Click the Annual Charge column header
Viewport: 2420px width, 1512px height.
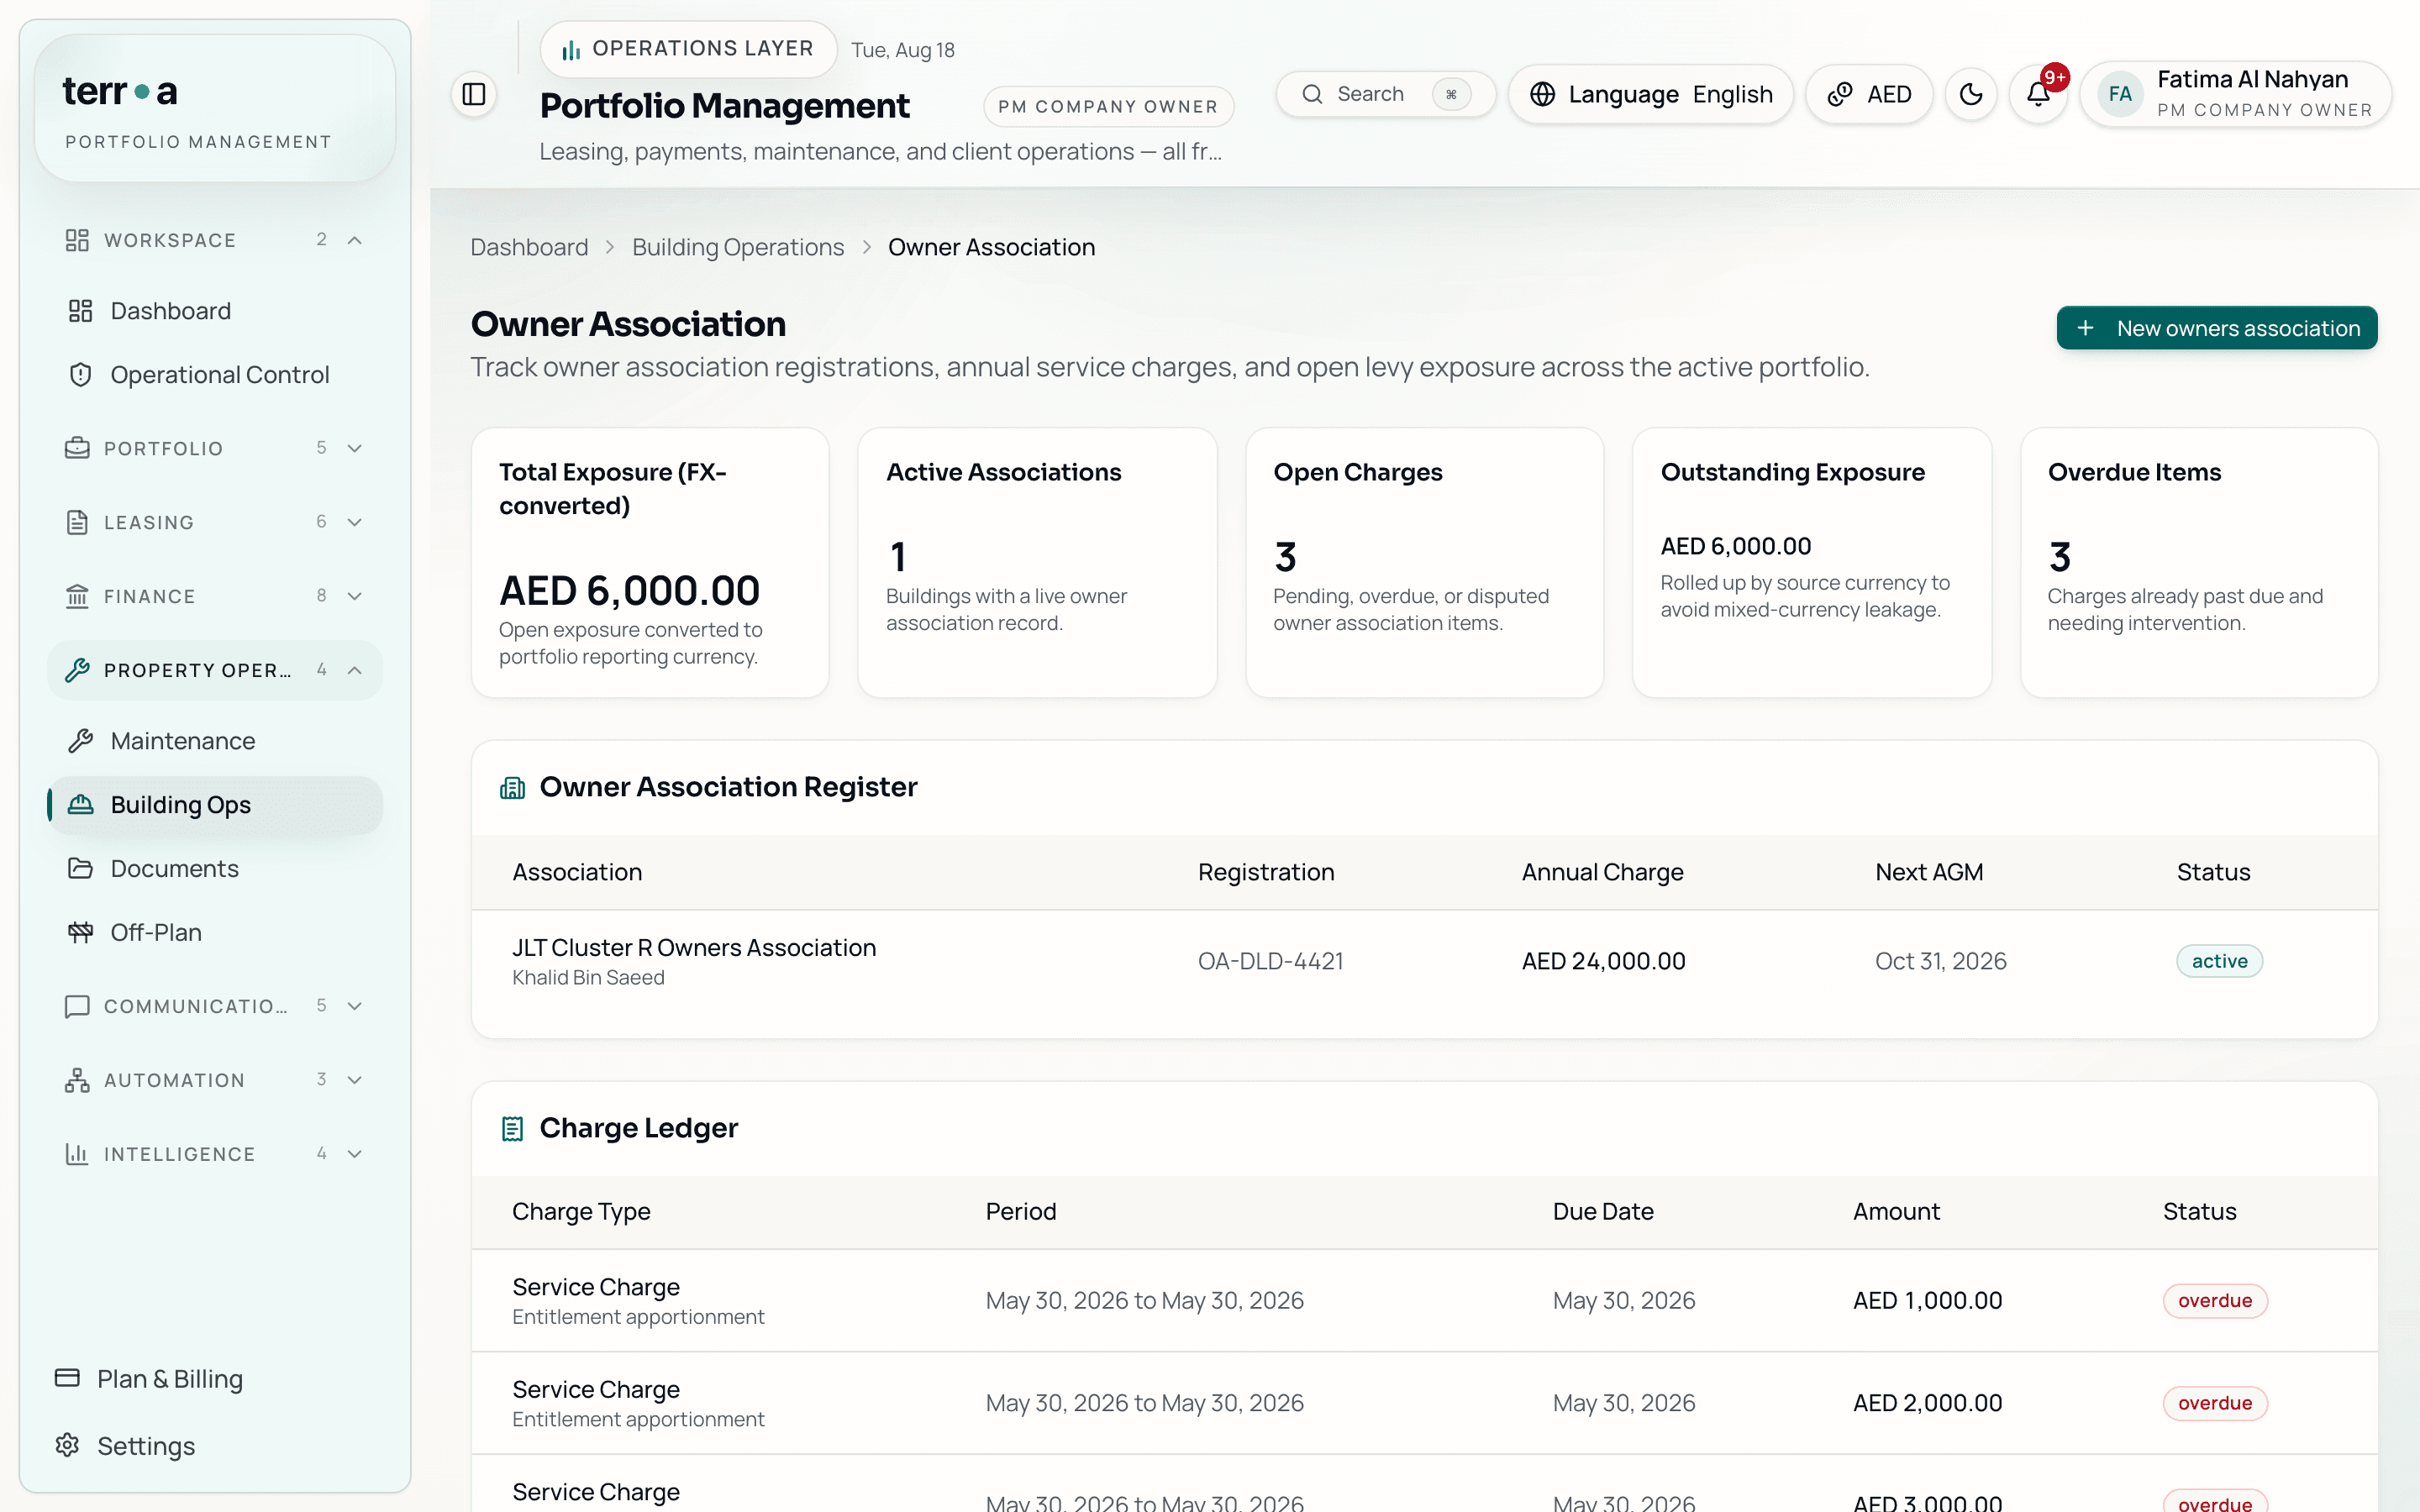[x=1602, y=872]
